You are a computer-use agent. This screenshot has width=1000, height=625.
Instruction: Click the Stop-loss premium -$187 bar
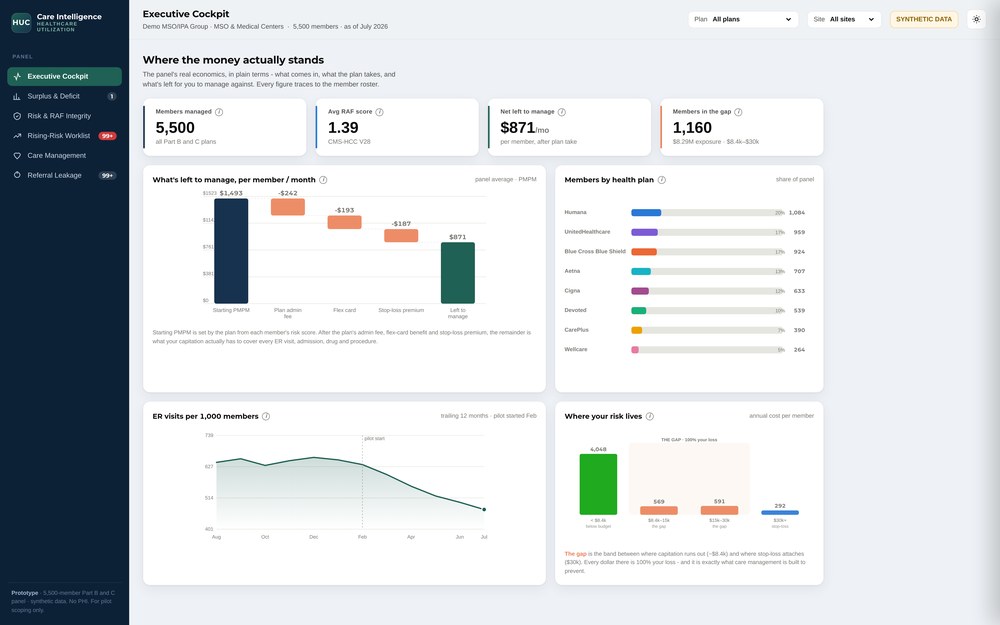tap(401, 235)
